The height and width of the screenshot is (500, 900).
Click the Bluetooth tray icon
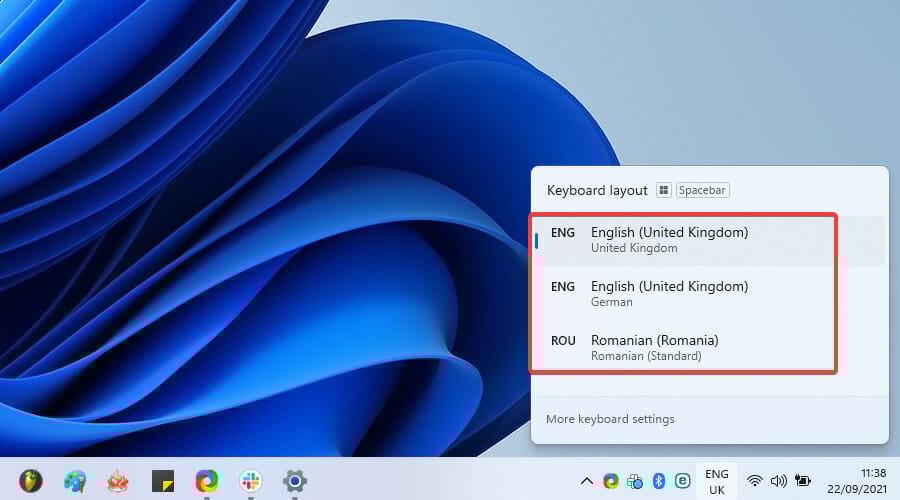pos(659,481)
